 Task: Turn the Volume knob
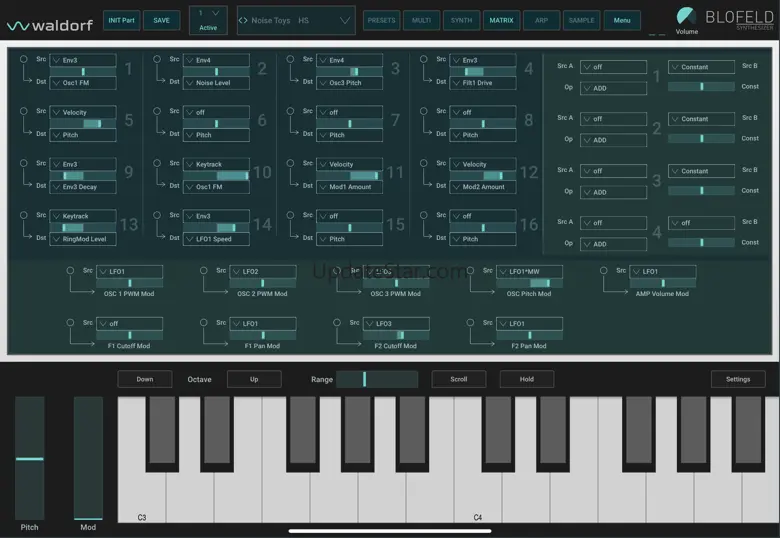point(686,16)
